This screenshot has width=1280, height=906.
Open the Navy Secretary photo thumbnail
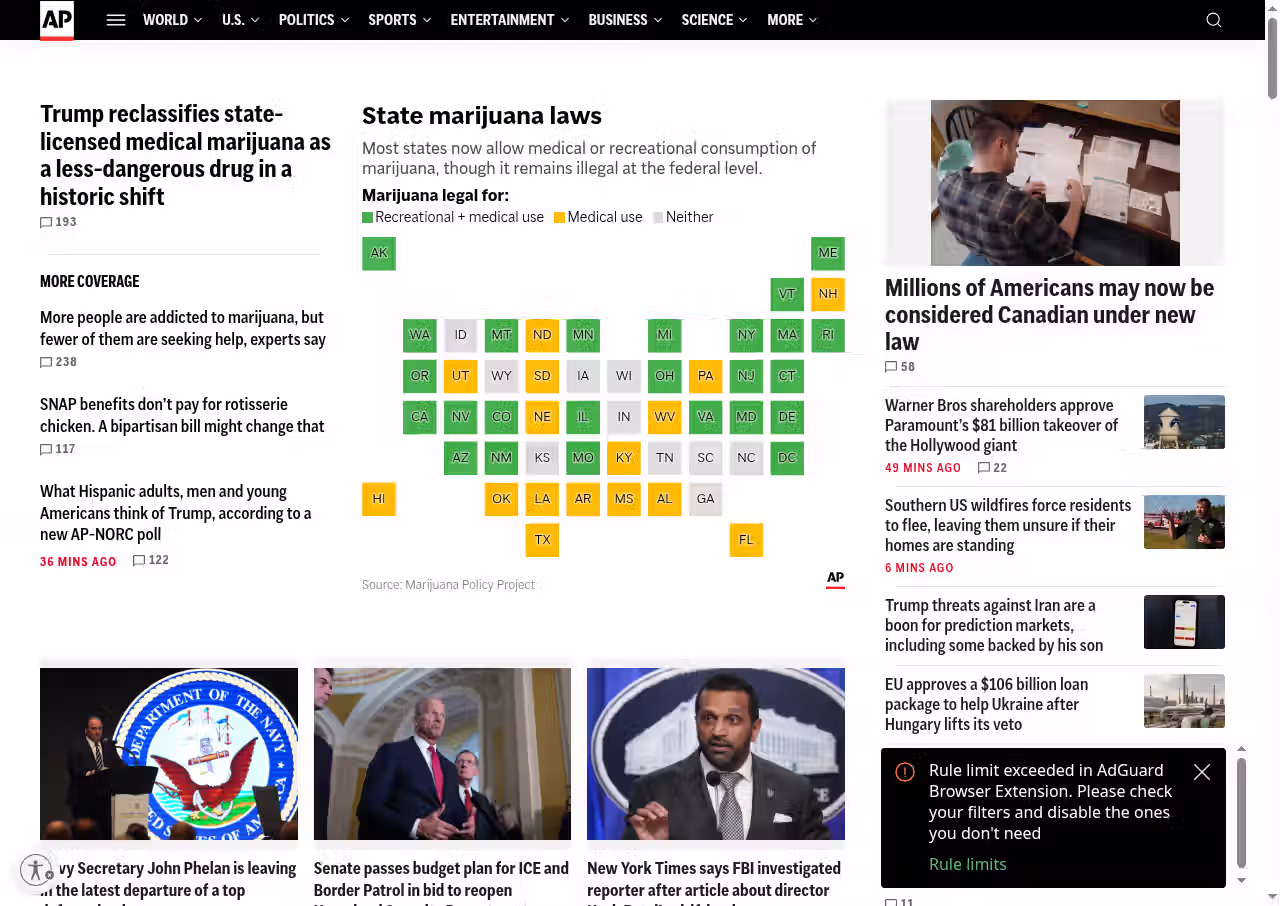(169, 753)
